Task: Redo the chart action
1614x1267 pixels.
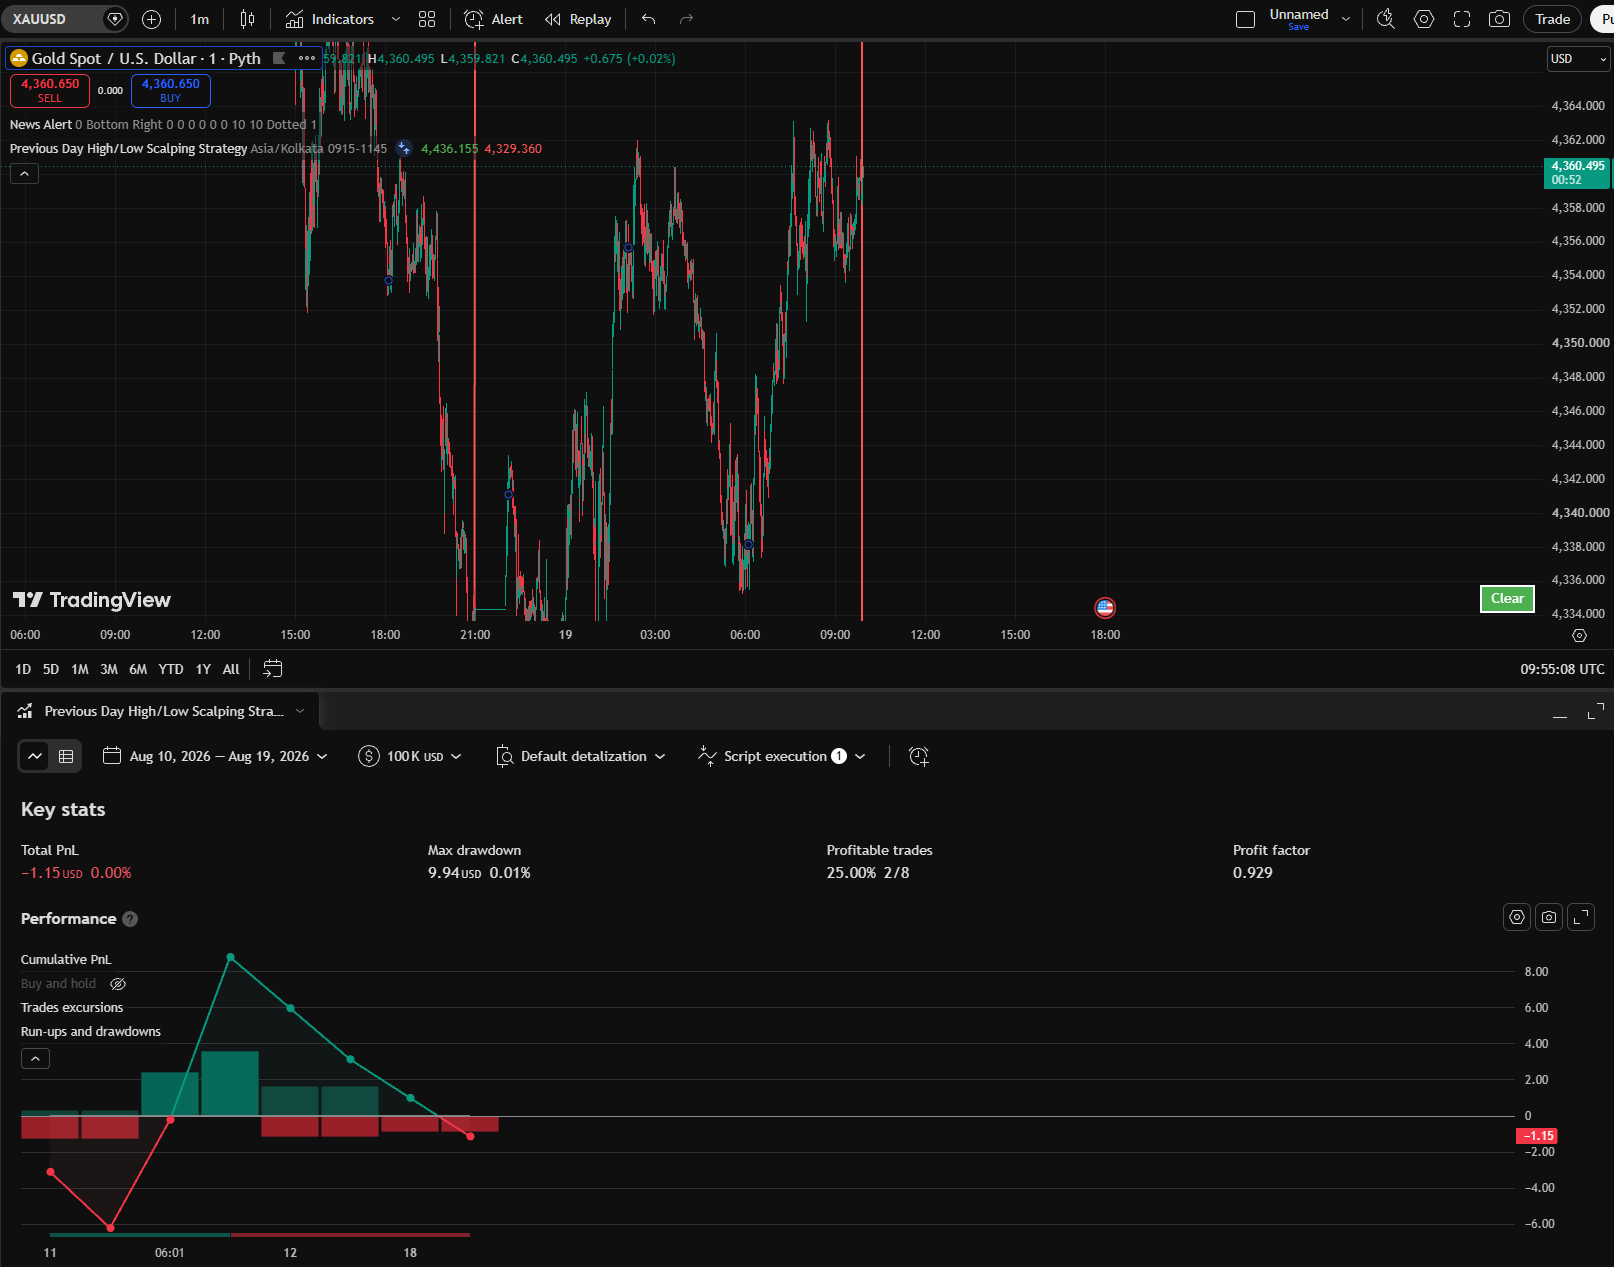Action: (x=686, y=19)
